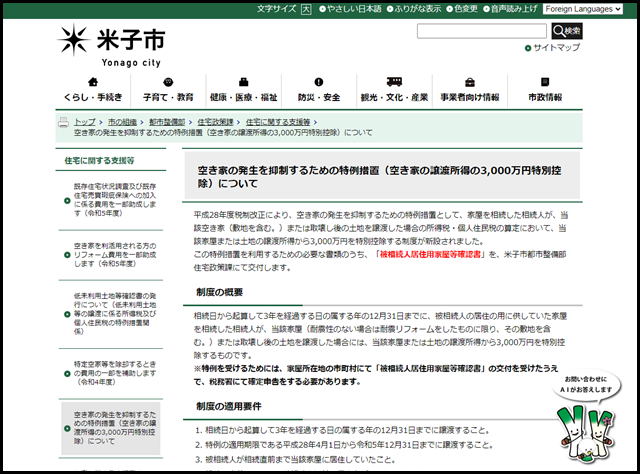The height and width of the screenshot is (474, 640).
Task: Click the medical bag icon above 健康・医療・福祉
Action: (x=244, y=82)
